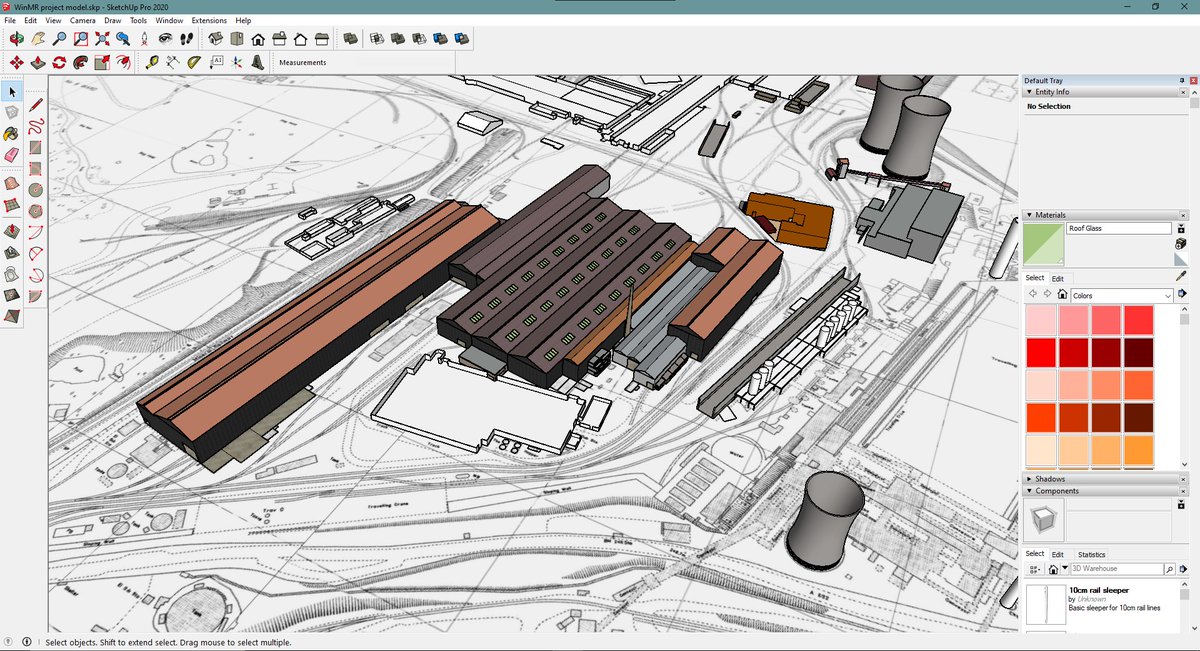Select the Follow Me tool
This screenshot has height=651, width=1200.
click(x=80, y=62)
